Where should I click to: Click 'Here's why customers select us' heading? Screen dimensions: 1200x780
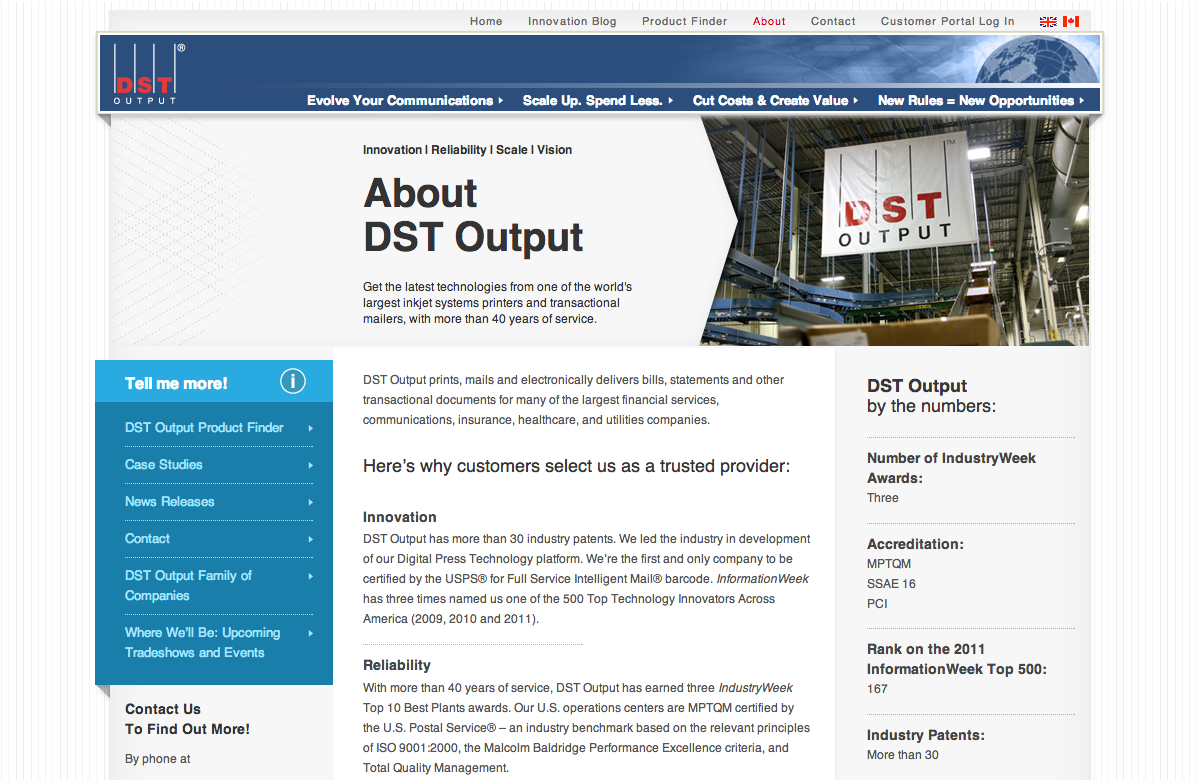click(x=576, y=466)
